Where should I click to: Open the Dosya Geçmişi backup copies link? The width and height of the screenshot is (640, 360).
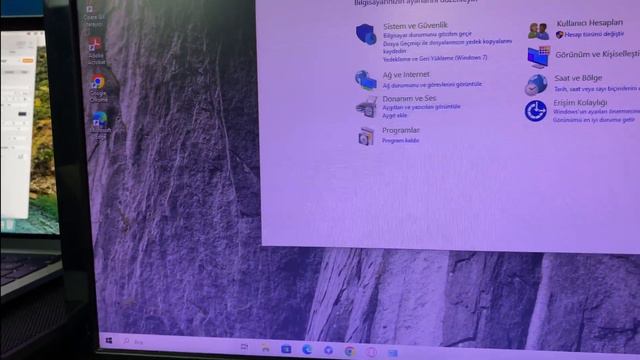pyautogui.click(x=447, y=46)
